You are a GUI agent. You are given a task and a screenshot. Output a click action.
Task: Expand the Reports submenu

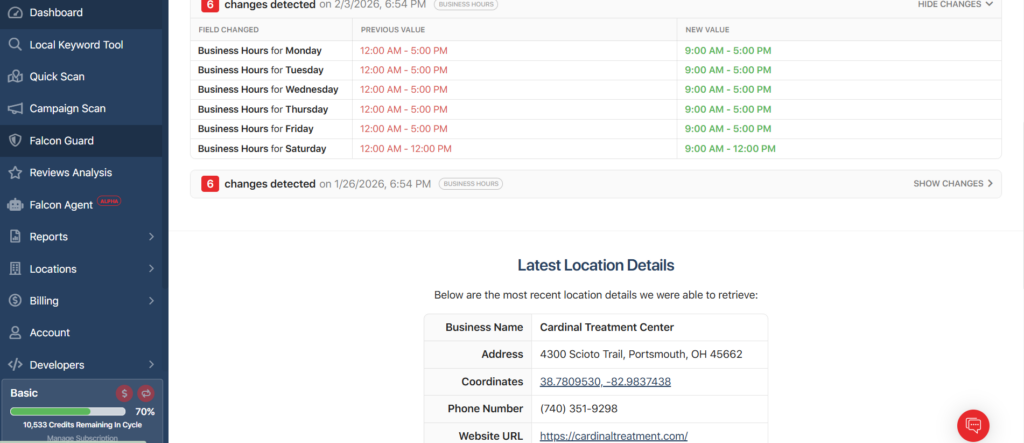pos(151,237)
